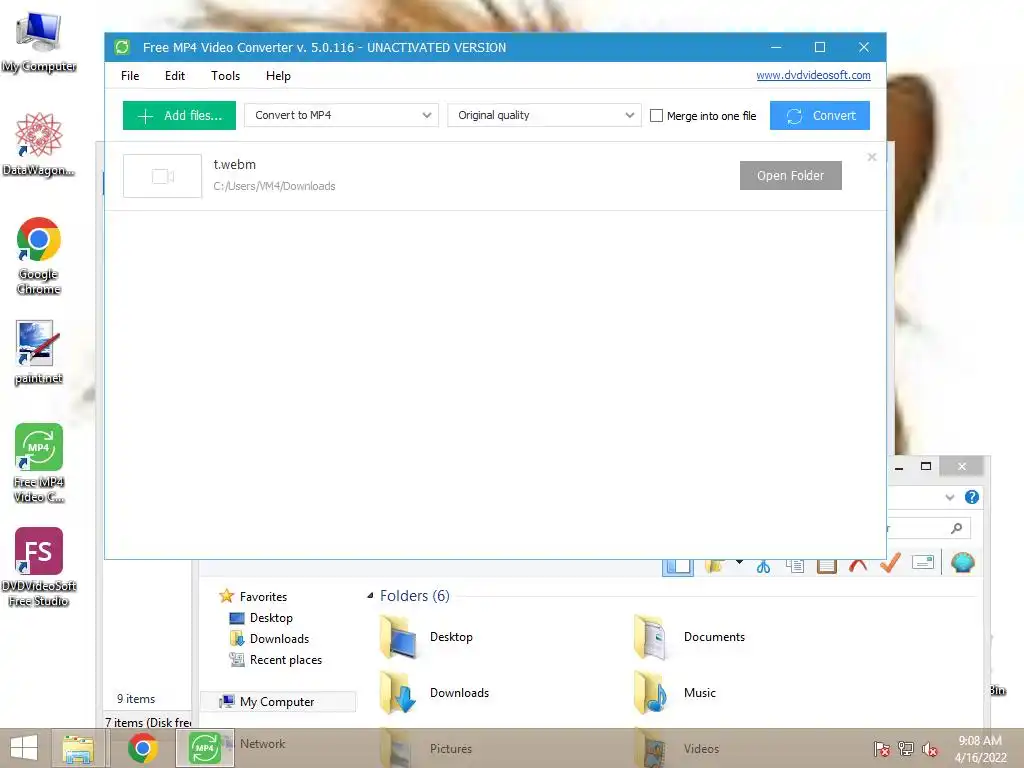Click the Windows Start button
Image resolution: width=1024 pixels, height=768 pixels.
click(24, 748)
